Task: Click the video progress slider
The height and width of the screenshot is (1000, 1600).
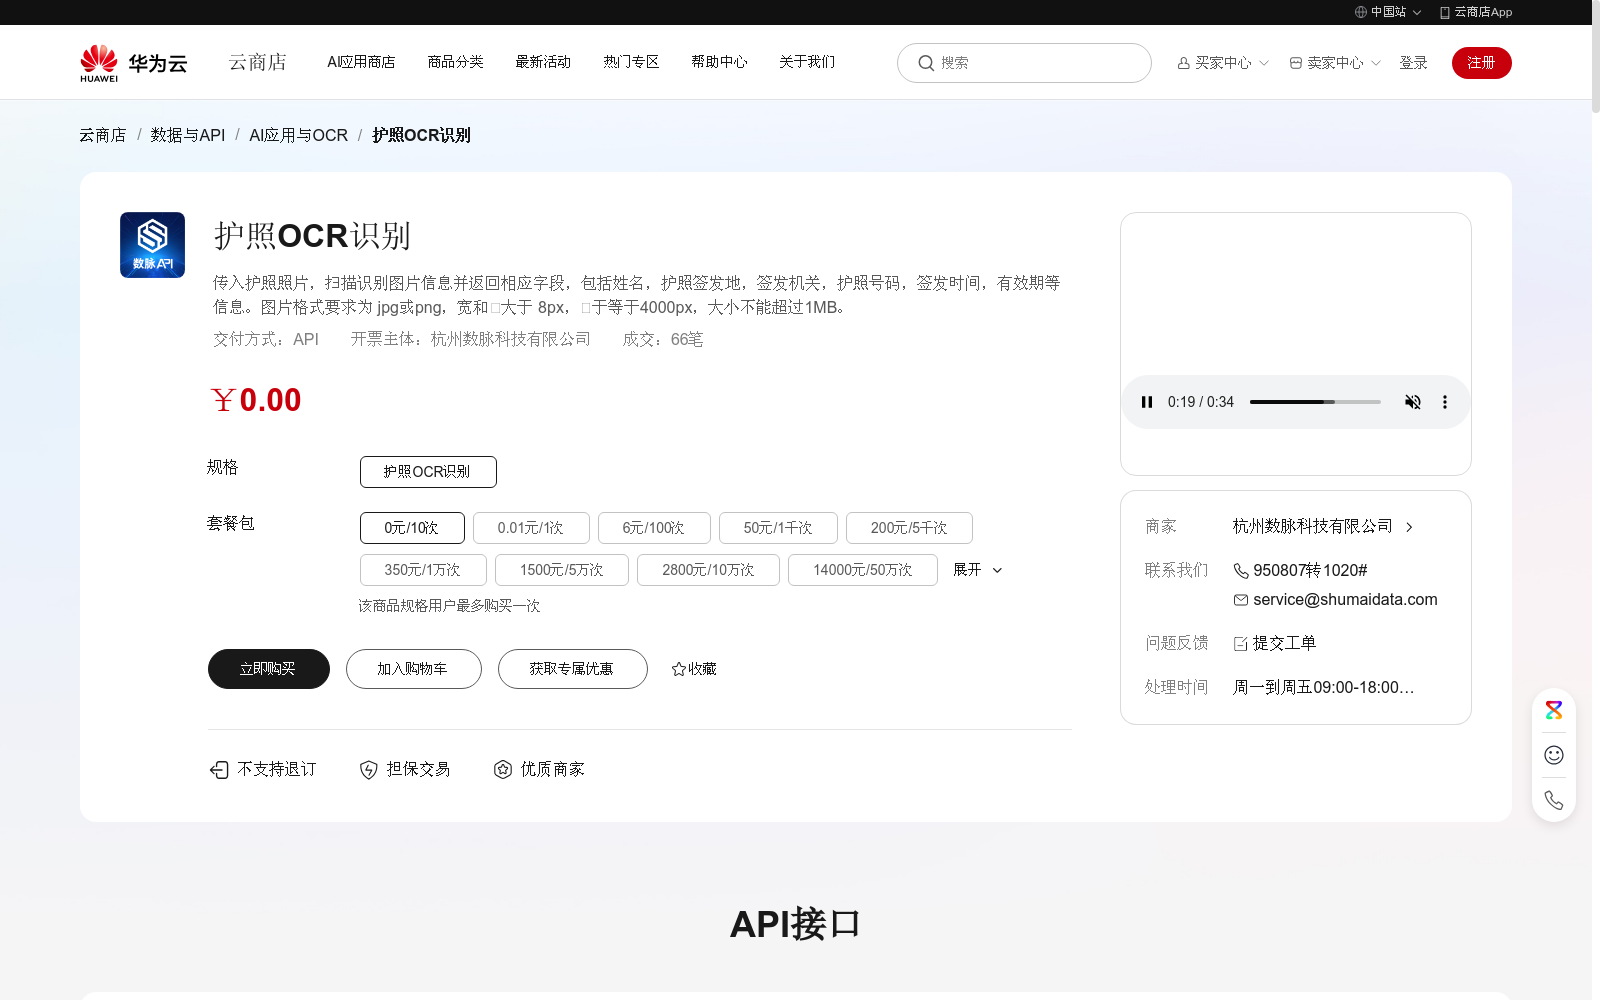Action: click(1315, 402)
